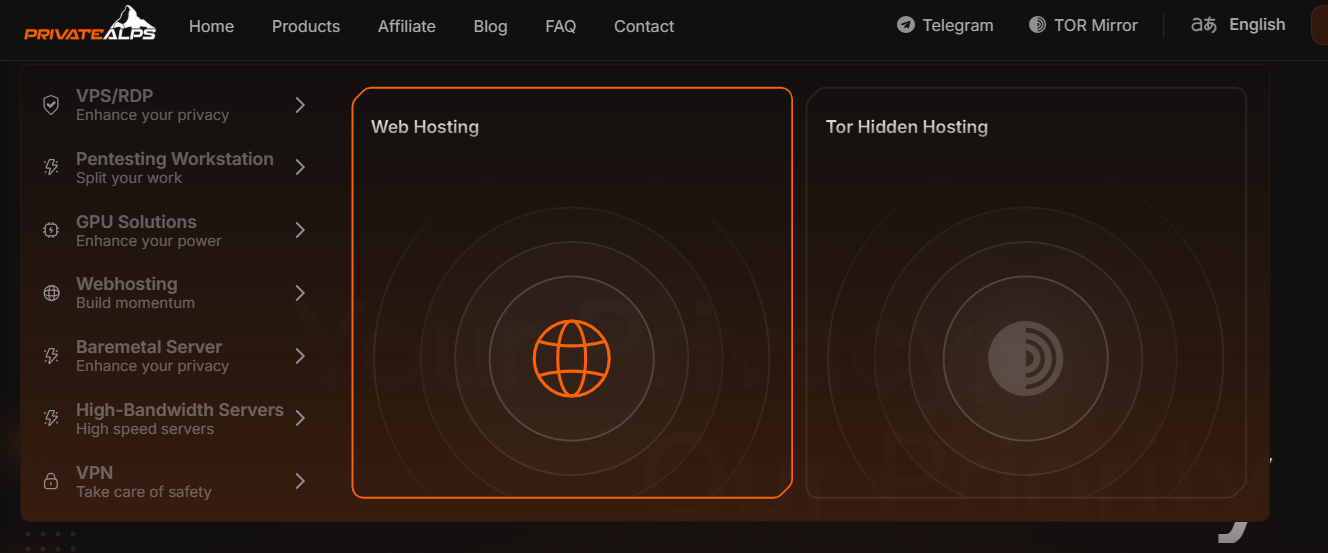Select the VPN entry text
Image resolution: width=1328 pixels, height=553 pixels.
tap(94, 473)
